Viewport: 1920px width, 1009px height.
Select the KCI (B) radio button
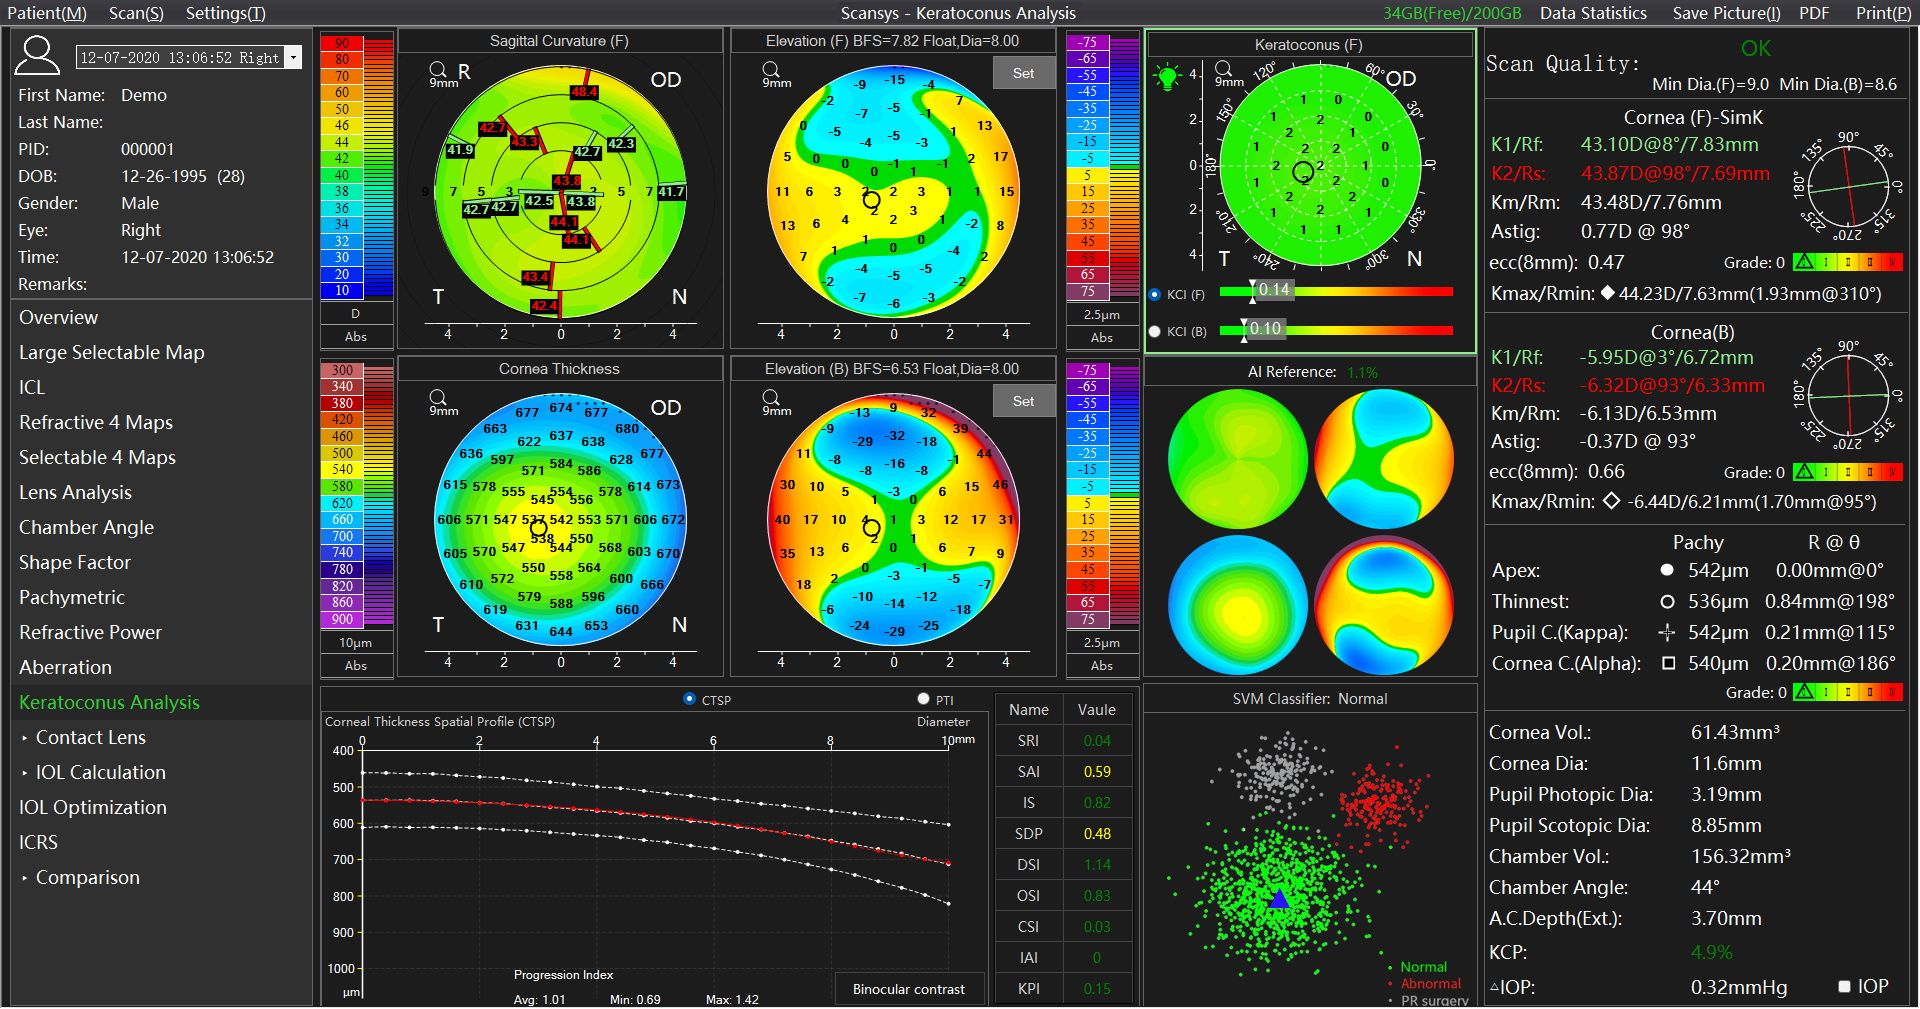(1155, 331)
